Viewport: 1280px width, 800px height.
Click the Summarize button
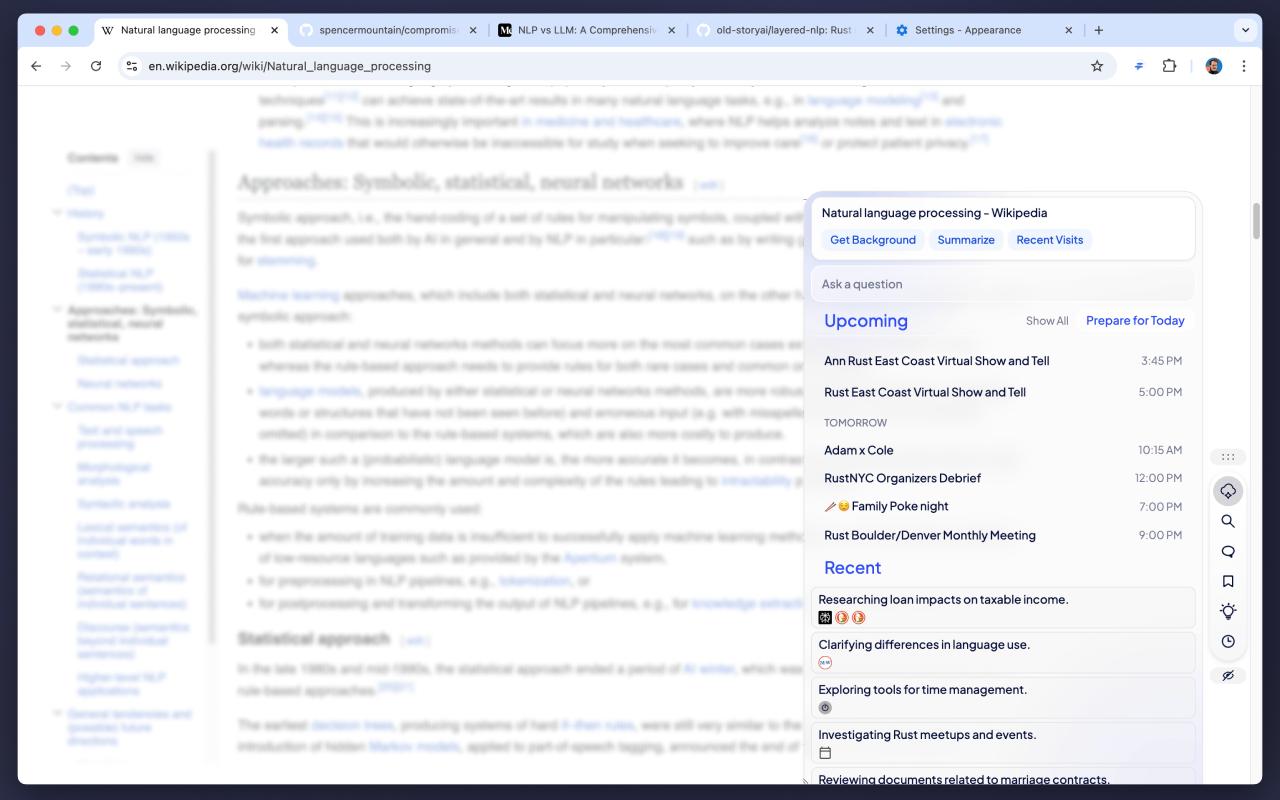coord(966,240)
